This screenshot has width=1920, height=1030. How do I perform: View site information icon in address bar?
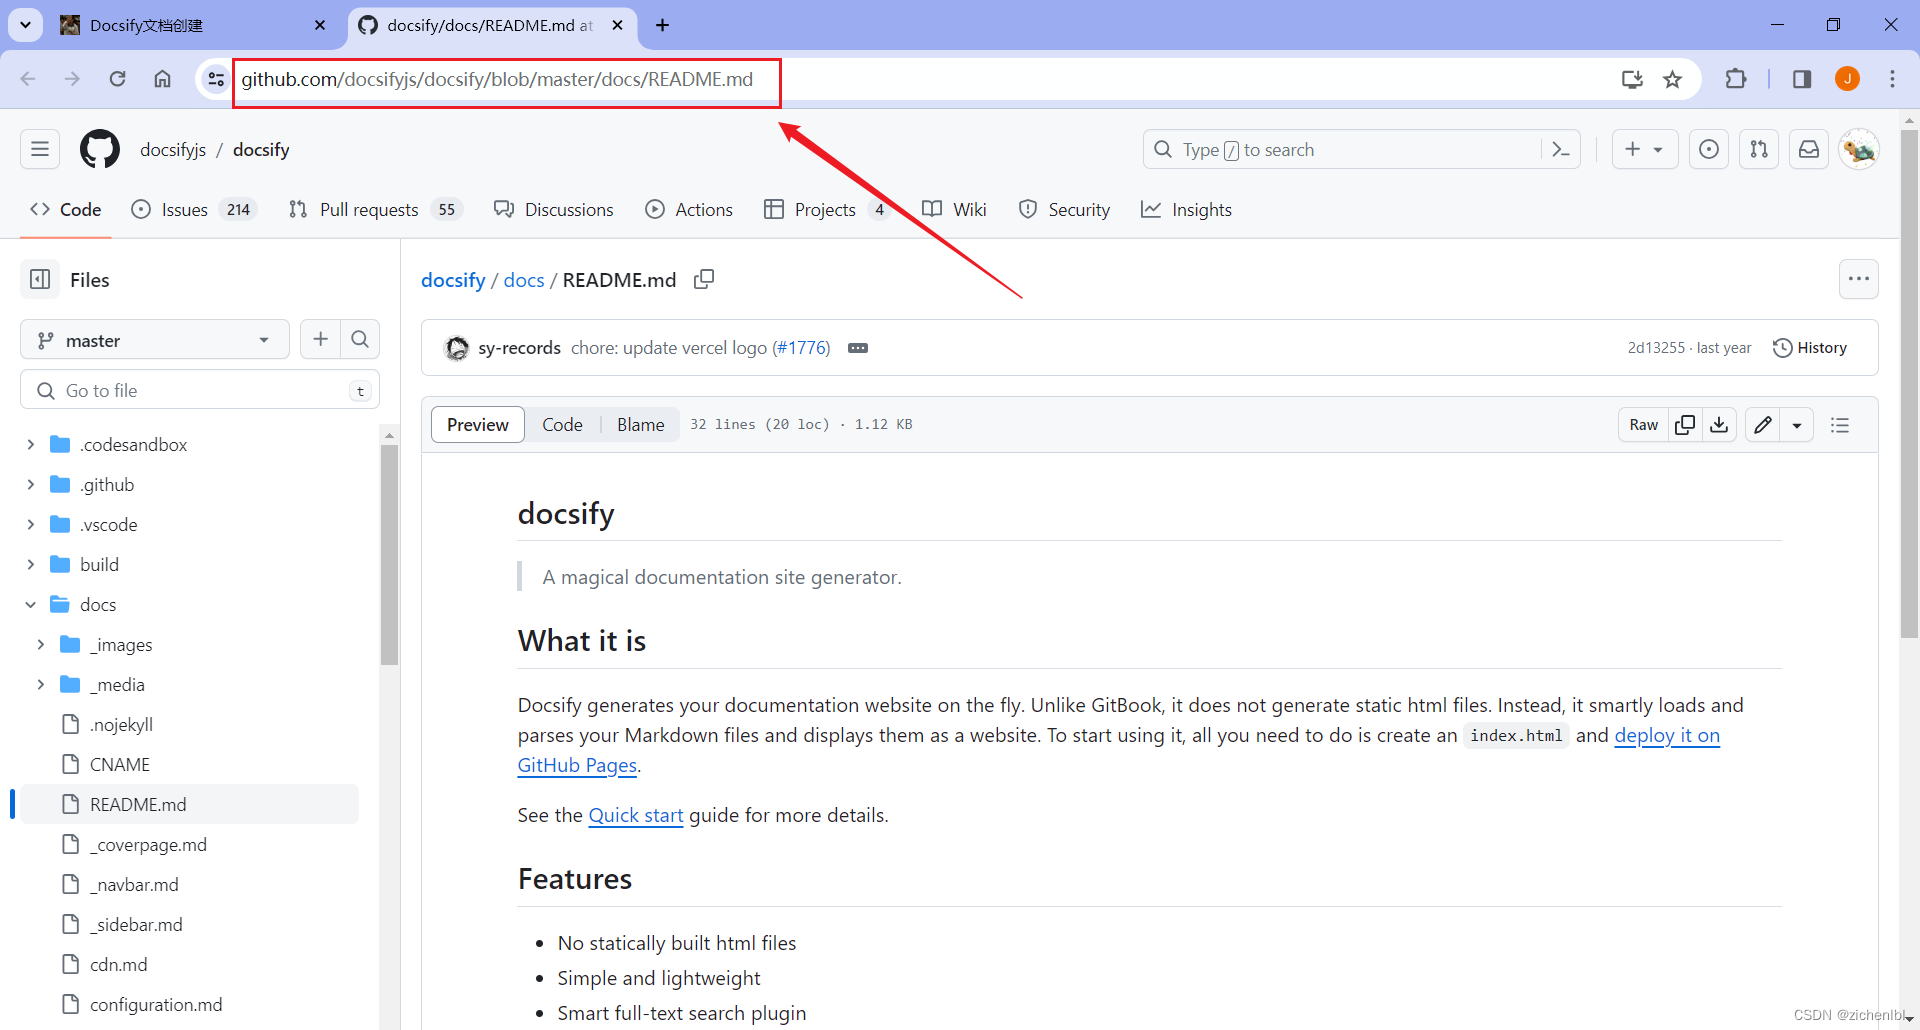(x=215, y=79)
